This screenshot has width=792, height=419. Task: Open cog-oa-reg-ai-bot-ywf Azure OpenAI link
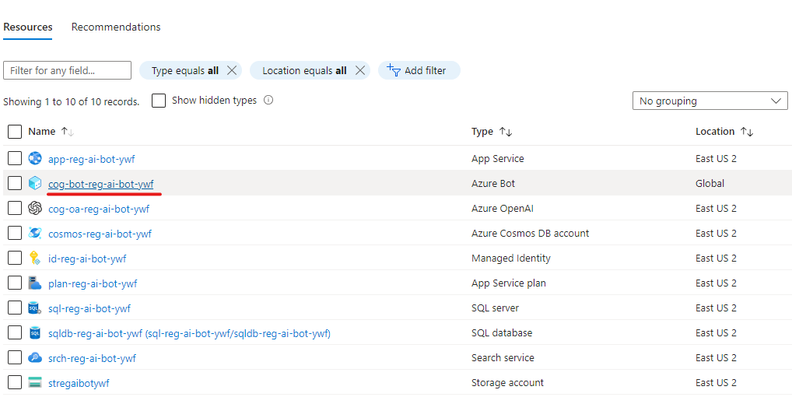pyautogui.click(x=98, y=209)
